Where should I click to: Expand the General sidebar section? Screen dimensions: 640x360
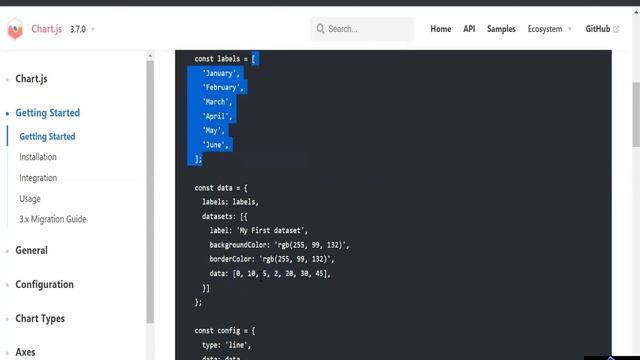point(31,250)
